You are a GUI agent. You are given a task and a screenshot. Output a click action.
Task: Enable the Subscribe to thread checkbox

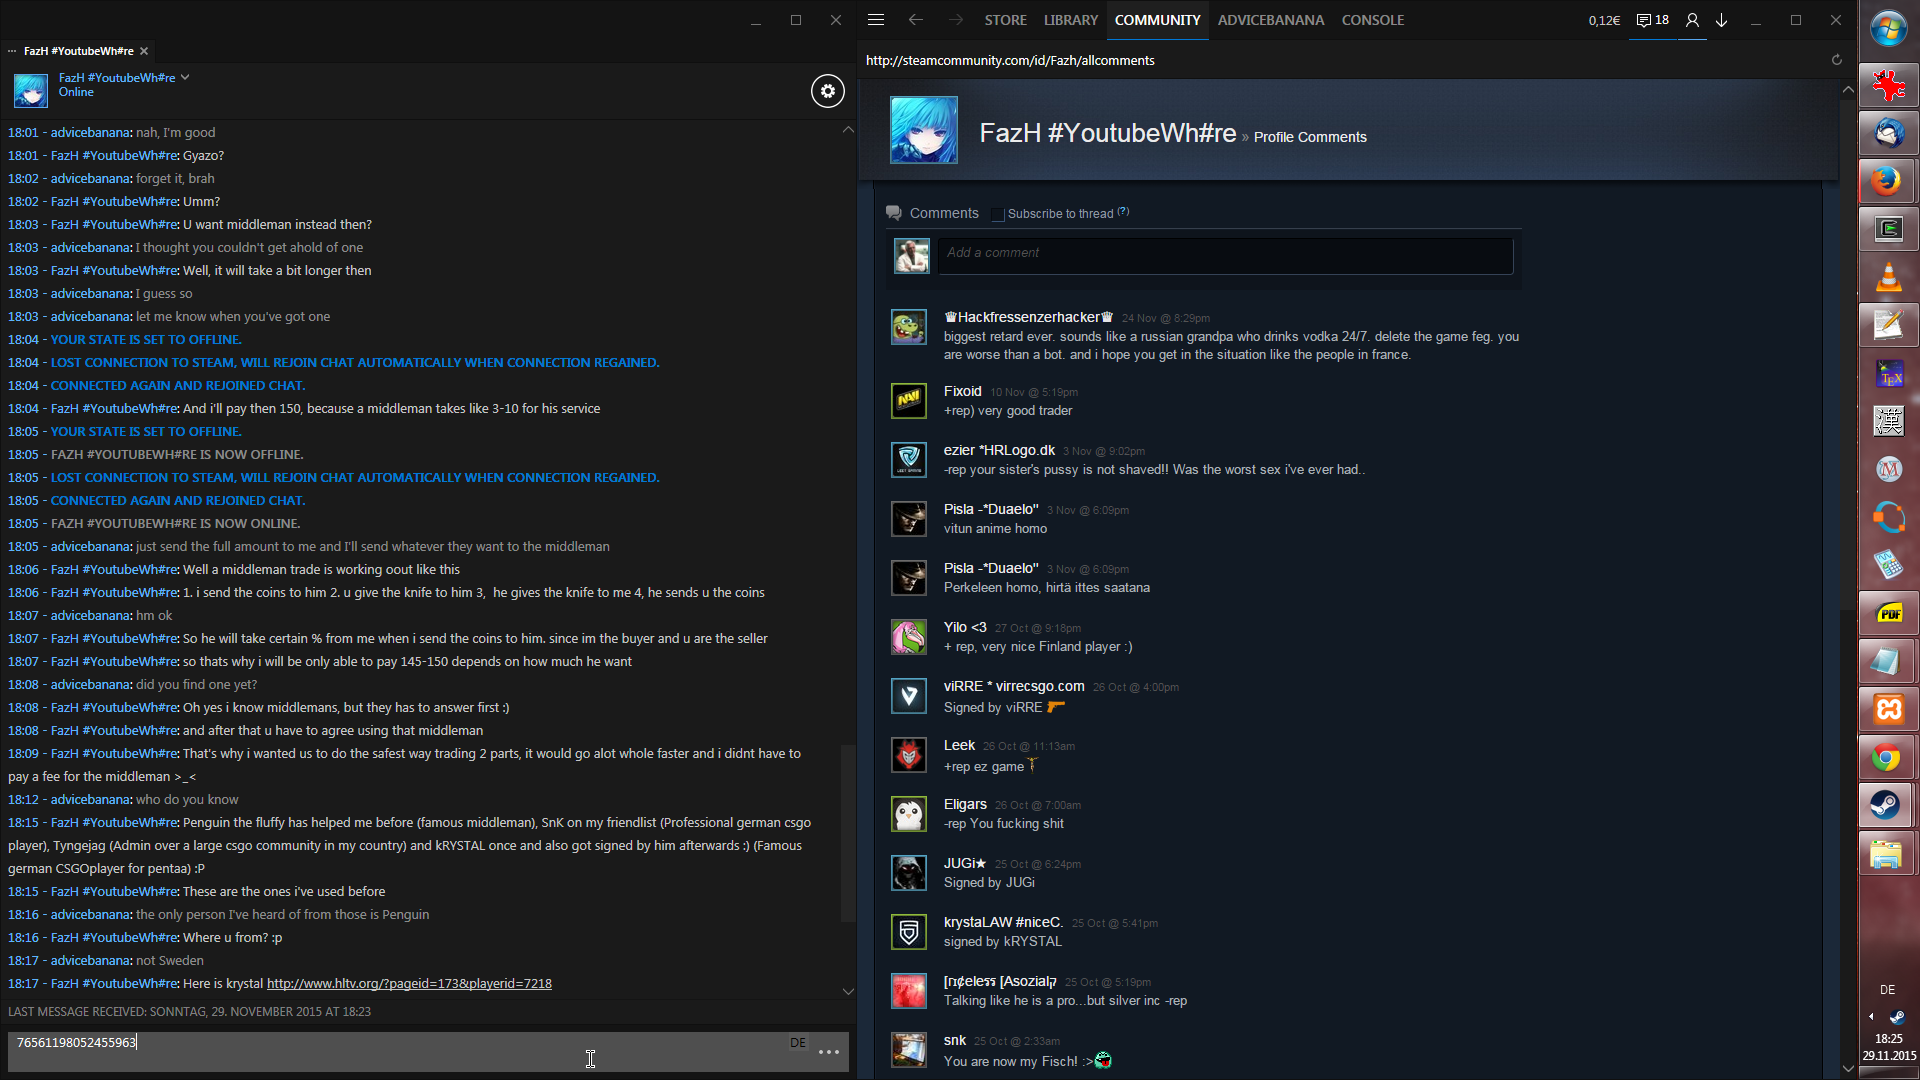(x=997, y=214)
